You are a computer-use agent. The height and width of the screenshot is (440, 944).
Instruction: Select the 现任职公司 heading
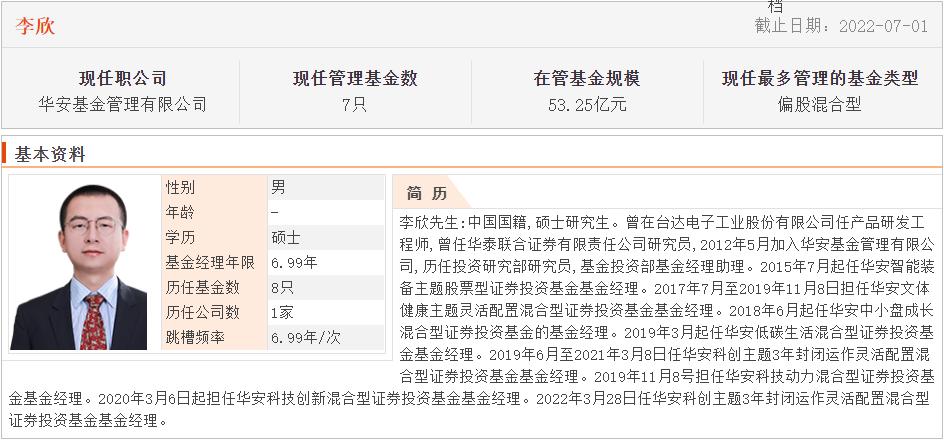pos(122,78)
